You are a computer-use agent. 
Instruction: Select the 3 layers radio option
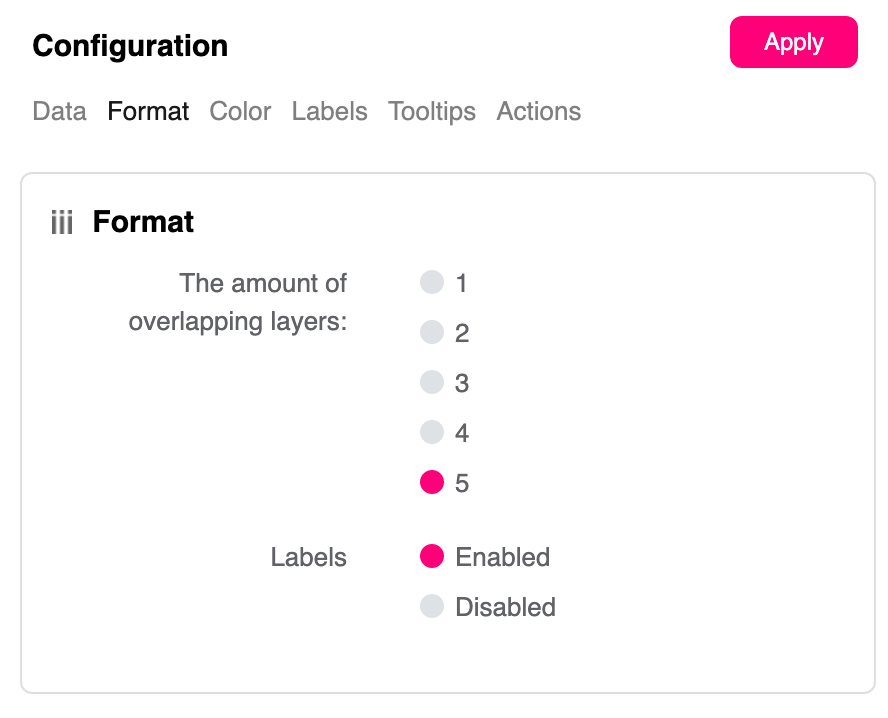point(432,383)
